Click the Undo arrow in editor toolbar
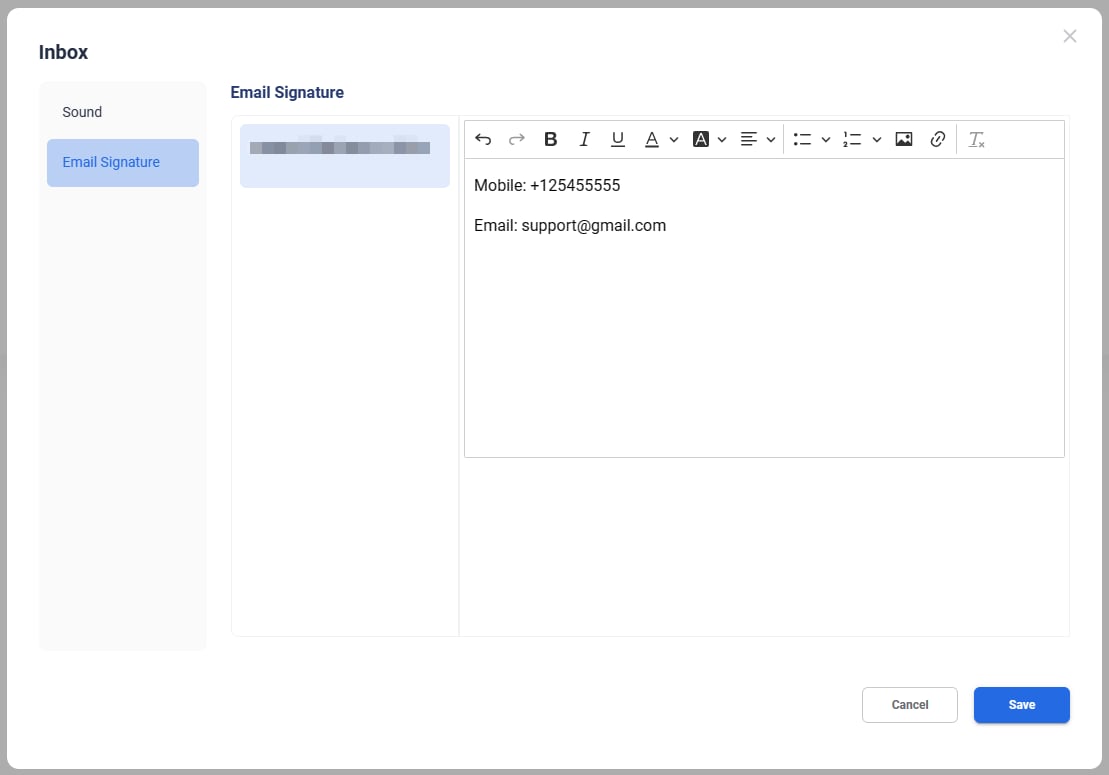This screenshot has width=1109, height=775. click(x=483, y=140)
